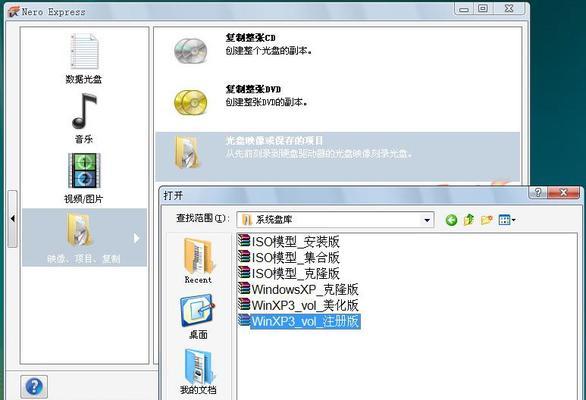The height and width of the screenshot is (400, 586).
Task: Select file WindowsXP_克隆版
Action: tap(298, 289)
